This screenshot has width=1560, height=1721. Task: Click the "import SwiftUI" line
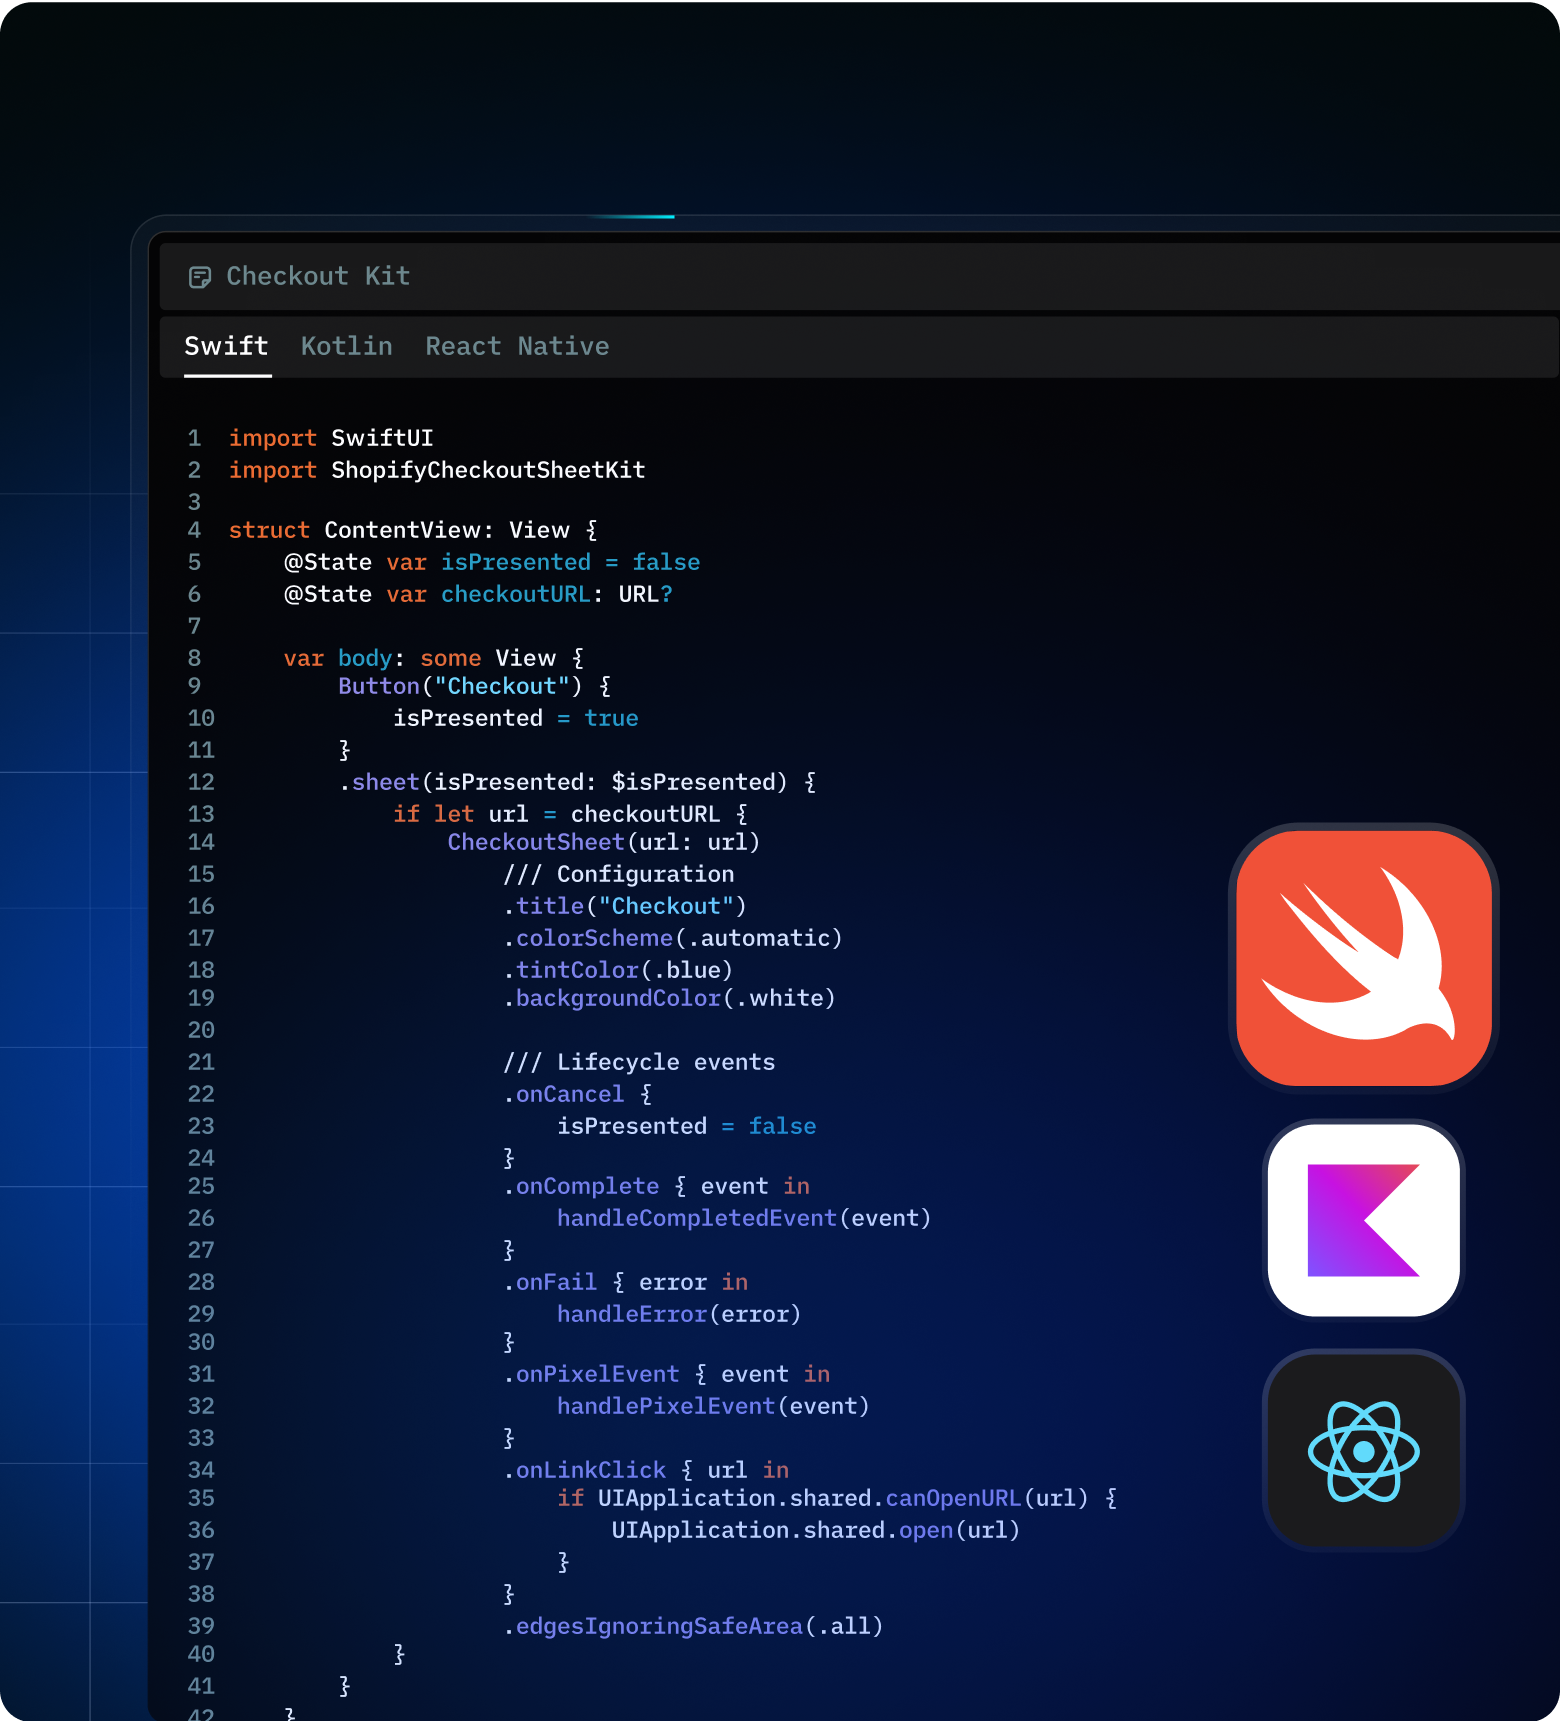(331, 438)
